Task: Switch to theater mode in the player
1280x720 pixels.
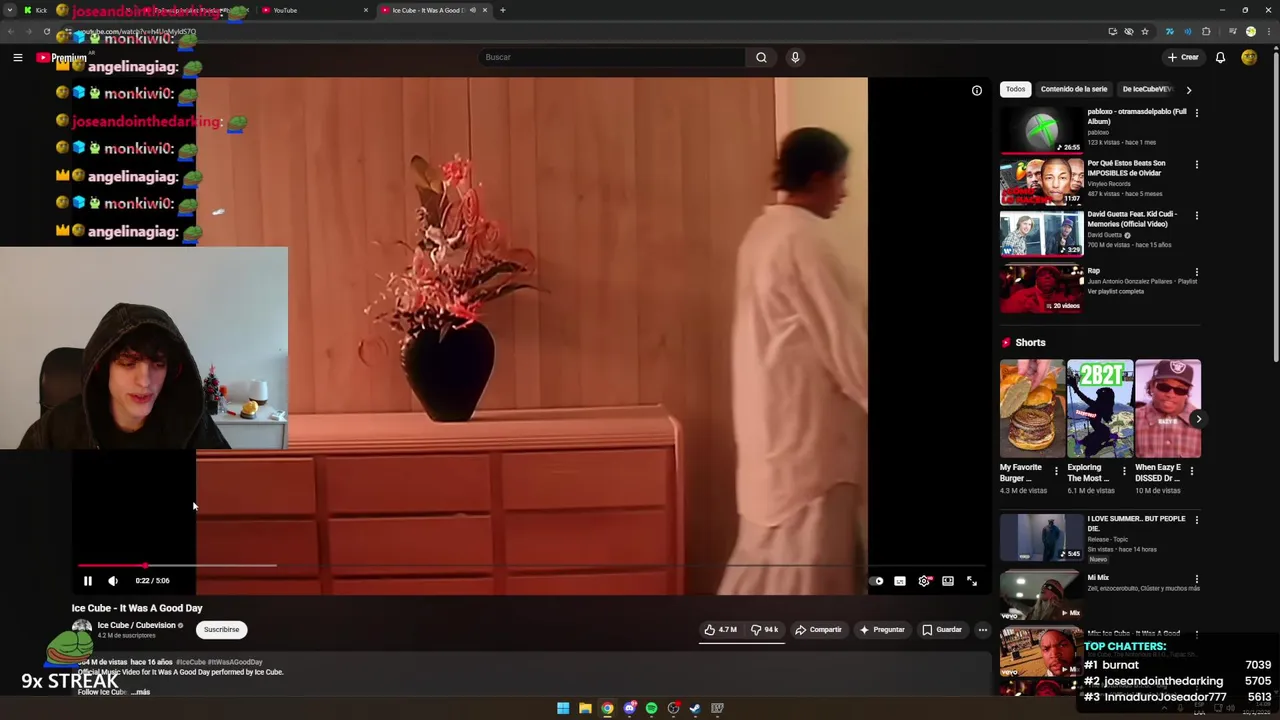Action: point(948,581)
